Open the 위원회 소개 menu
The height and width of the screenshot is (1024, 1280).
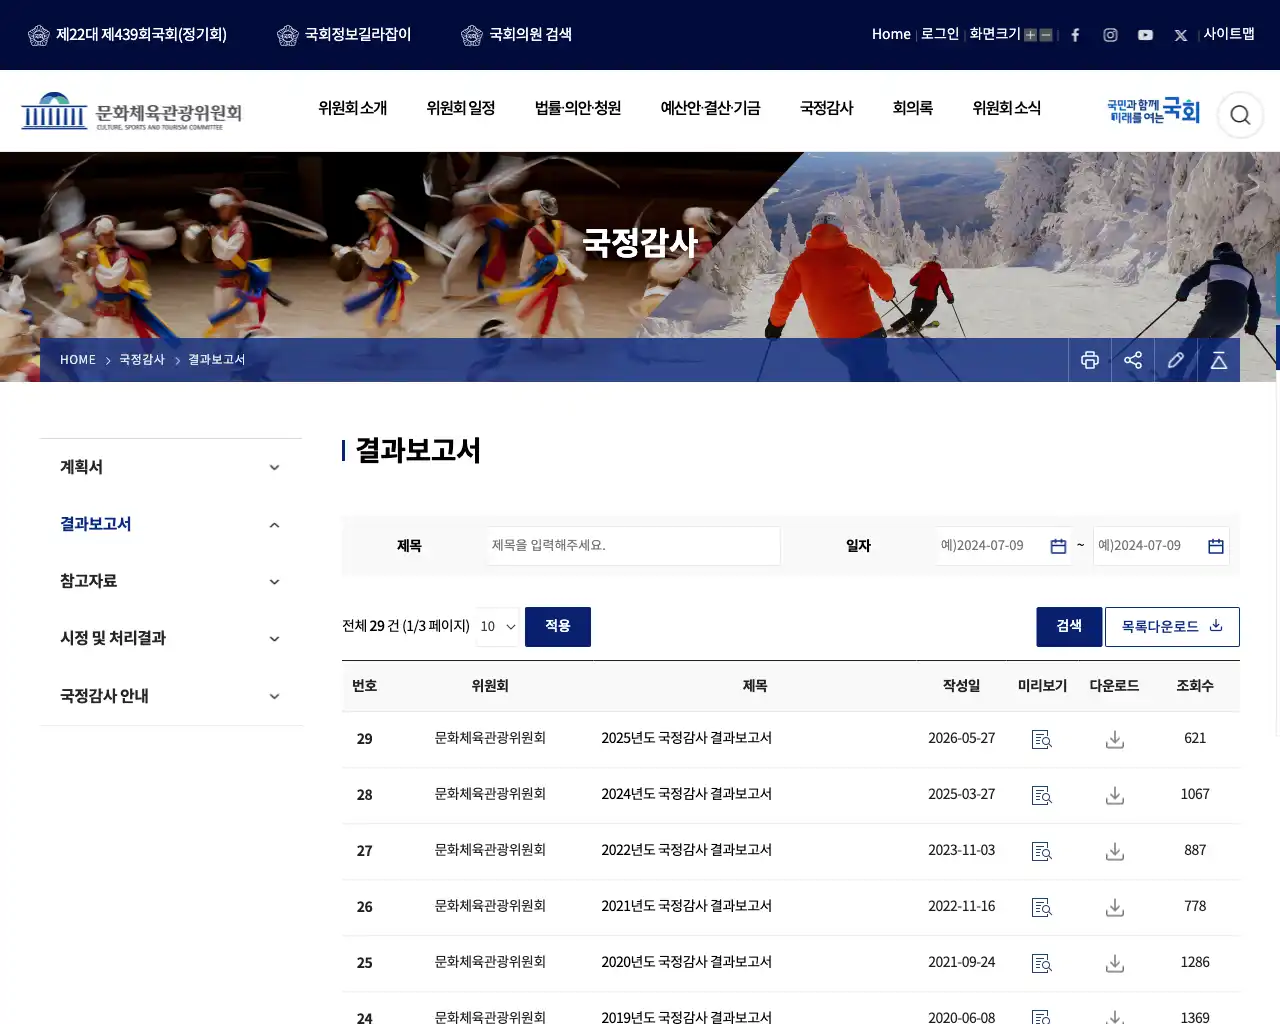(353, 108)
